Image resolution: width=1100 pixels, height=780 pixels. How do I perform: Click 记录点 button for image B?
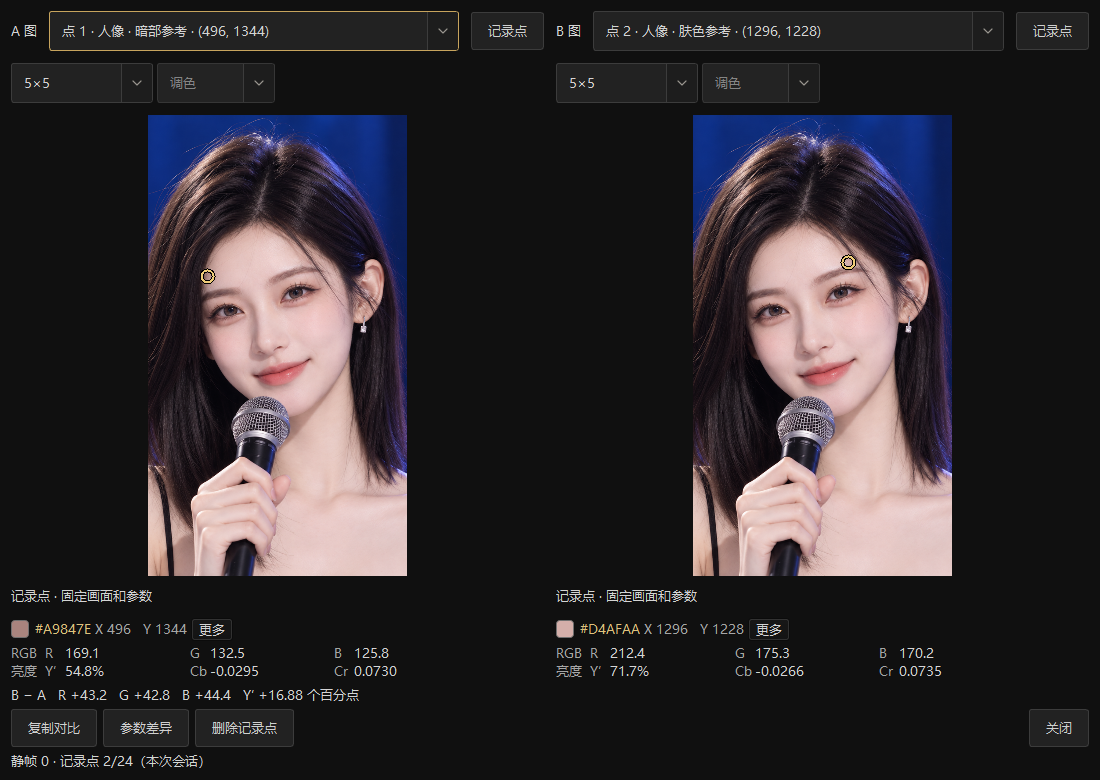[x=1052, y=31]
